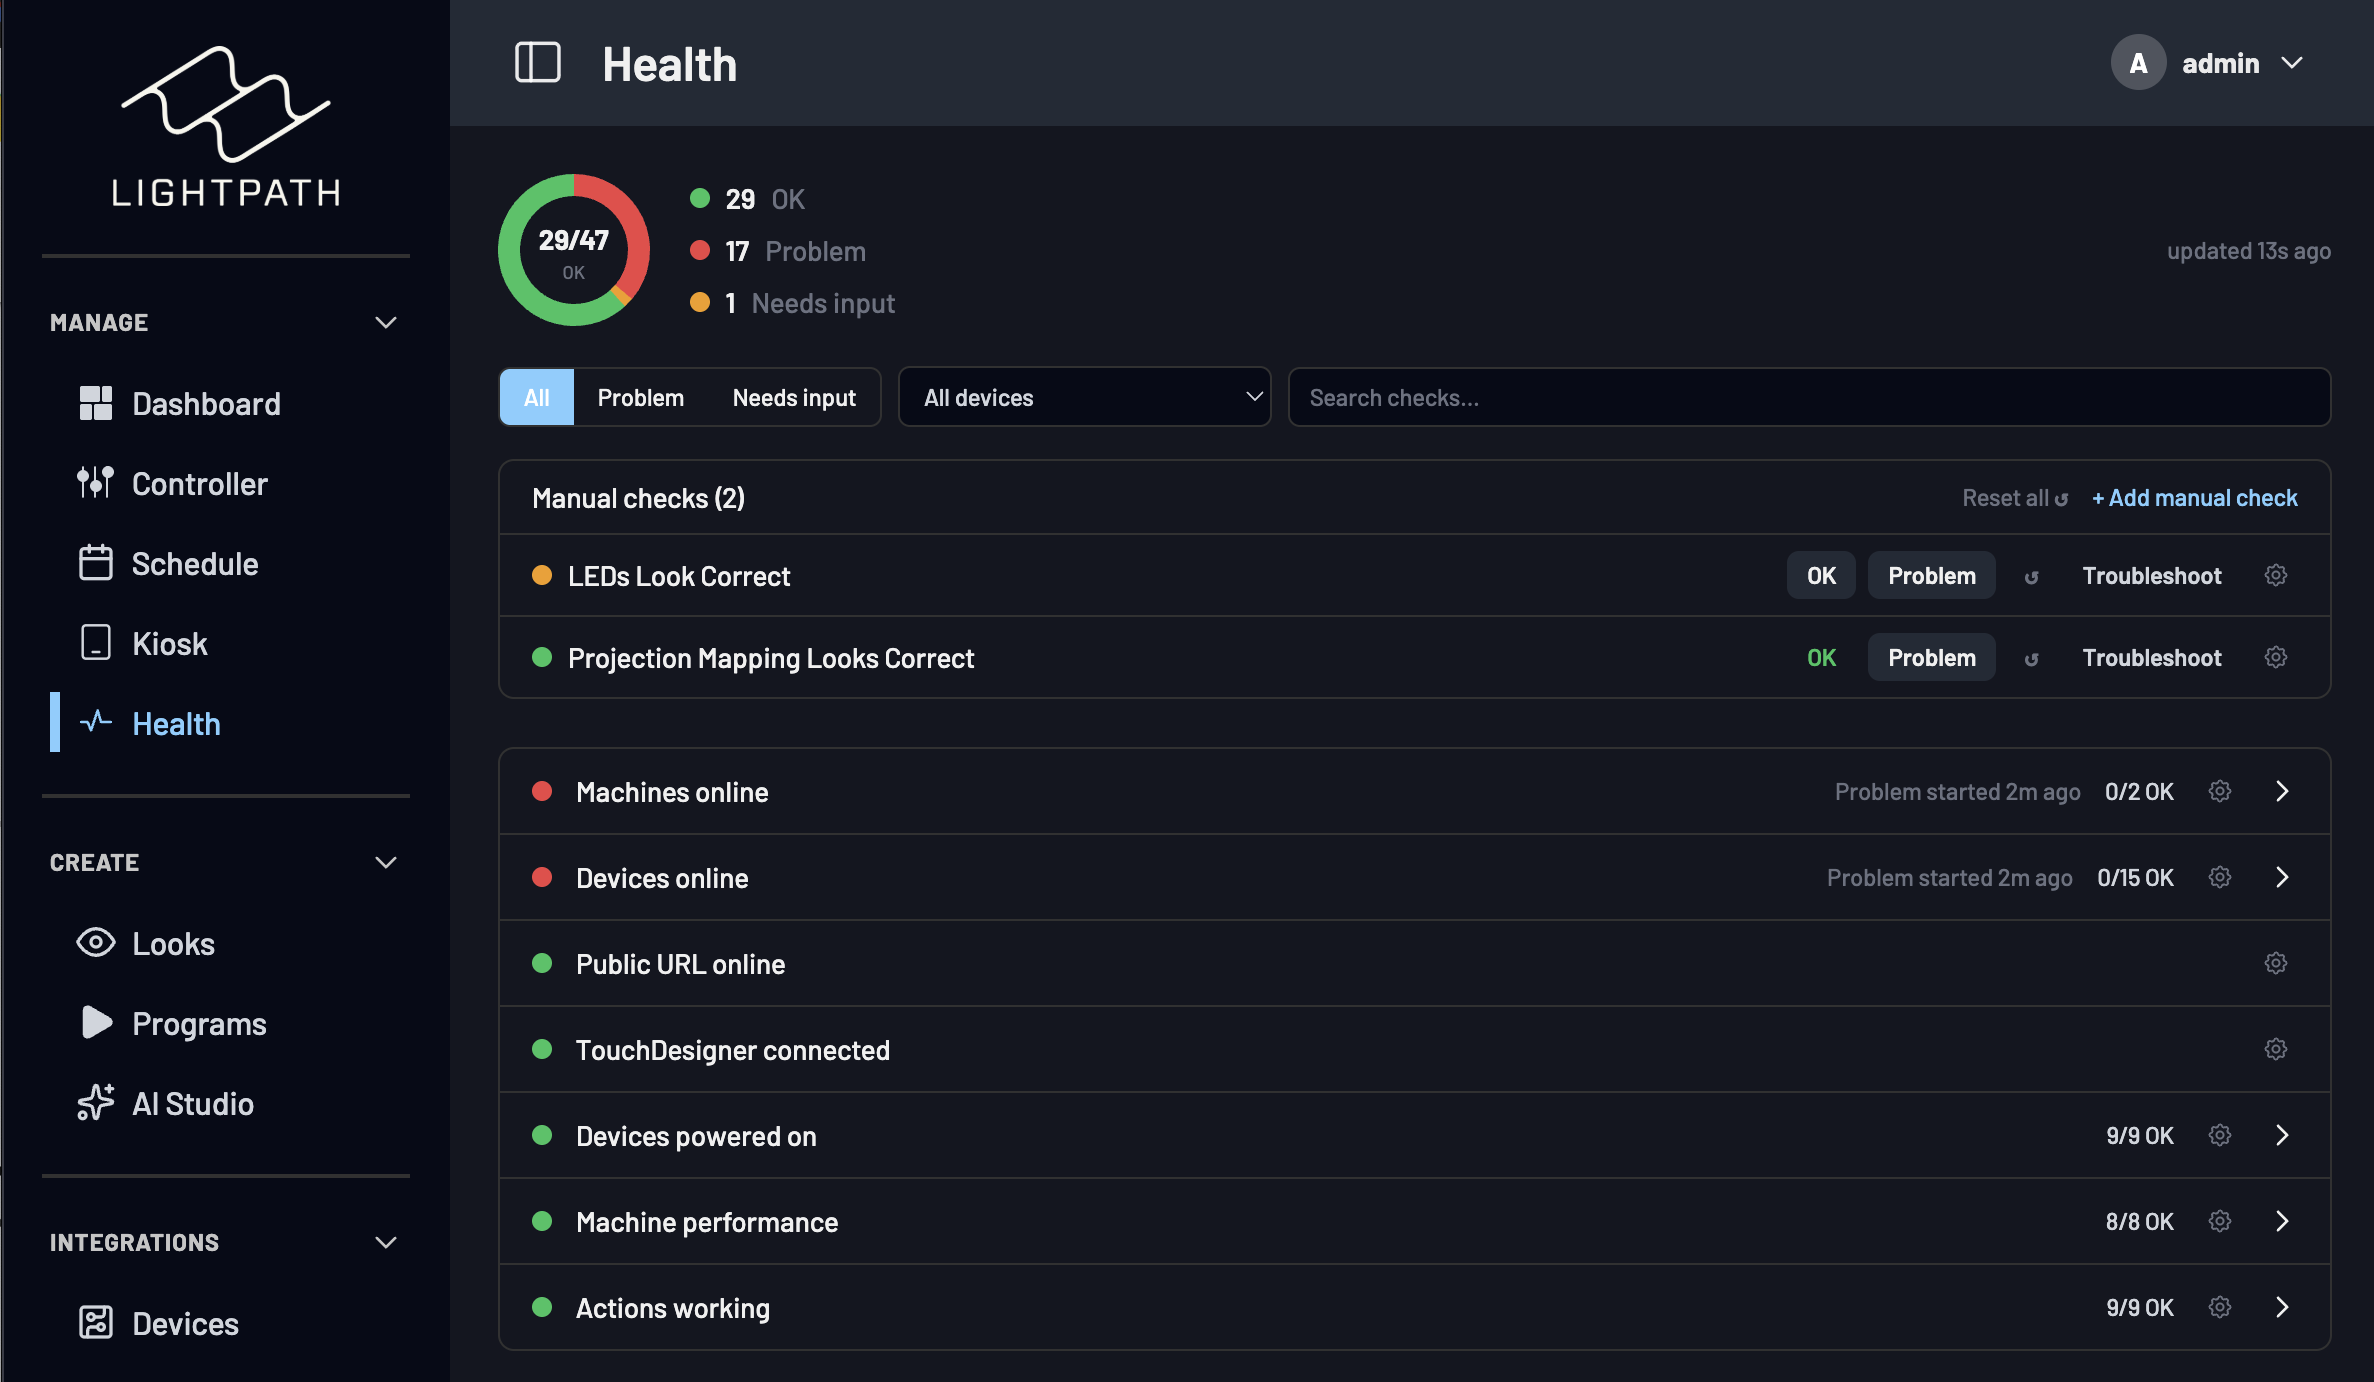Troubleshoot LEDs Look Correct
Viewport: 2374px width, 1382px height.
[2152, 575]
